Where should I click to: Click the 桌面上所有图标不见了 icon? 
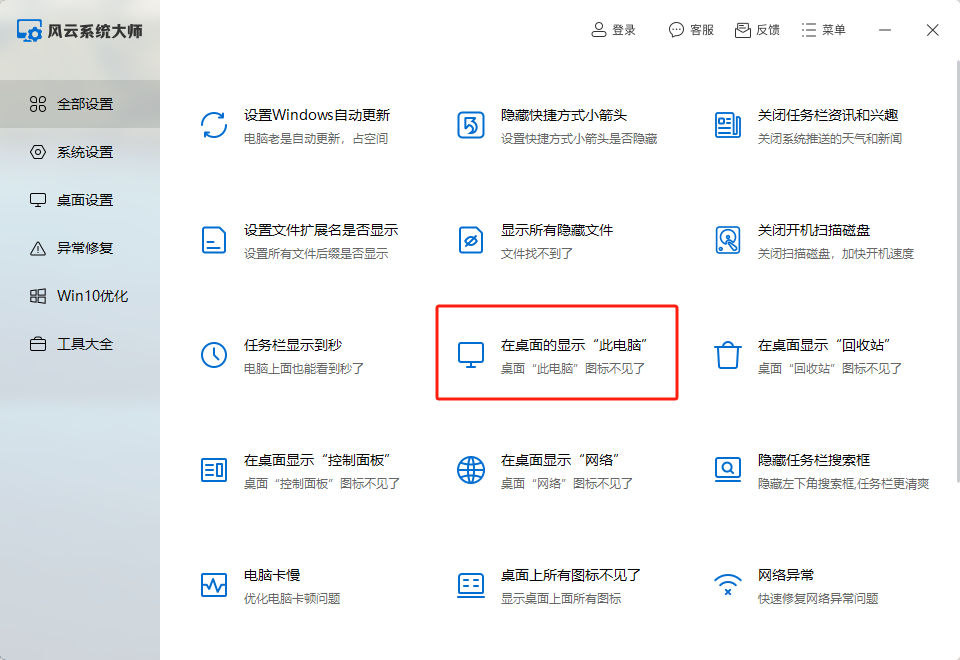tap(471, 585)
